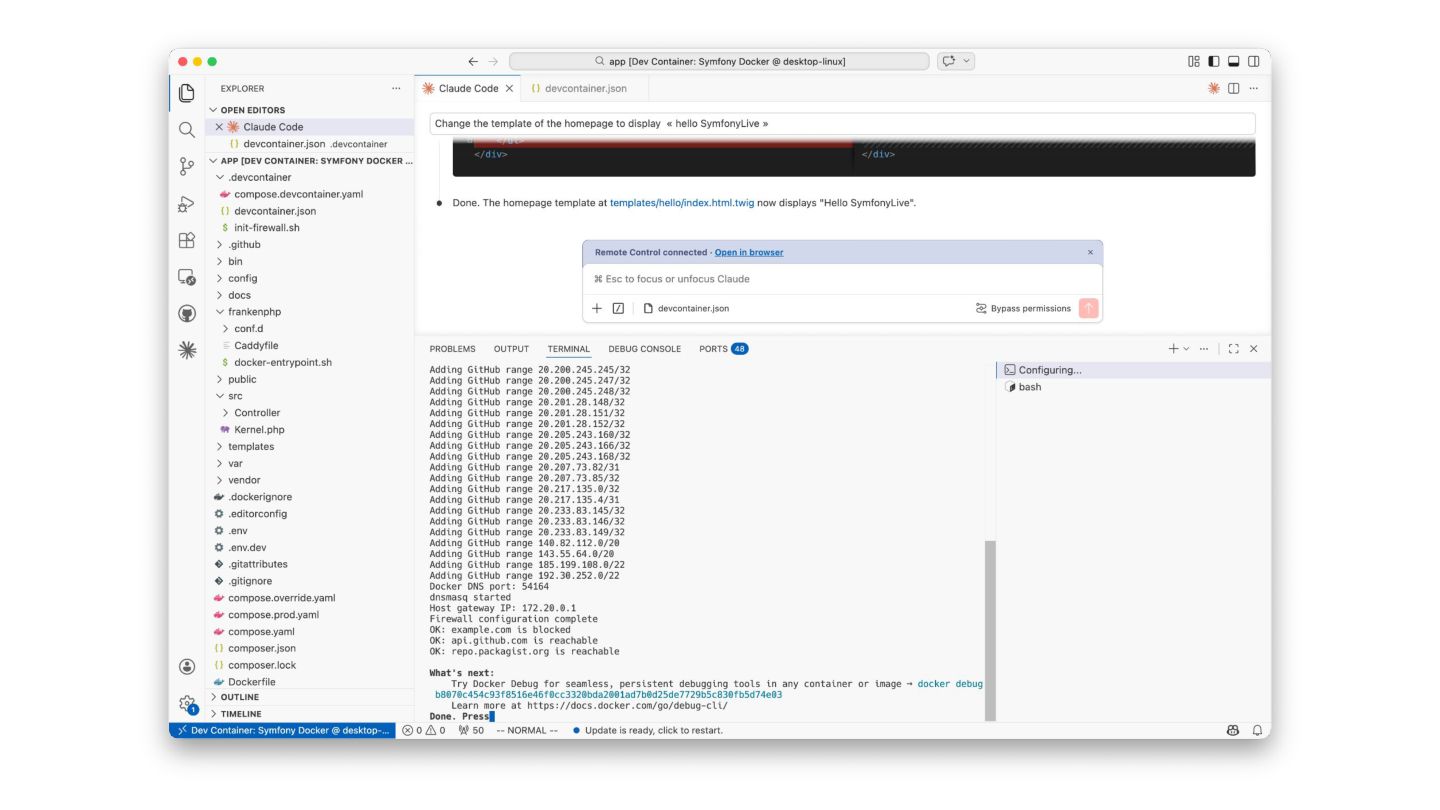Switch to the Output panel tab

pyautogui.click(x=511, y=349)
